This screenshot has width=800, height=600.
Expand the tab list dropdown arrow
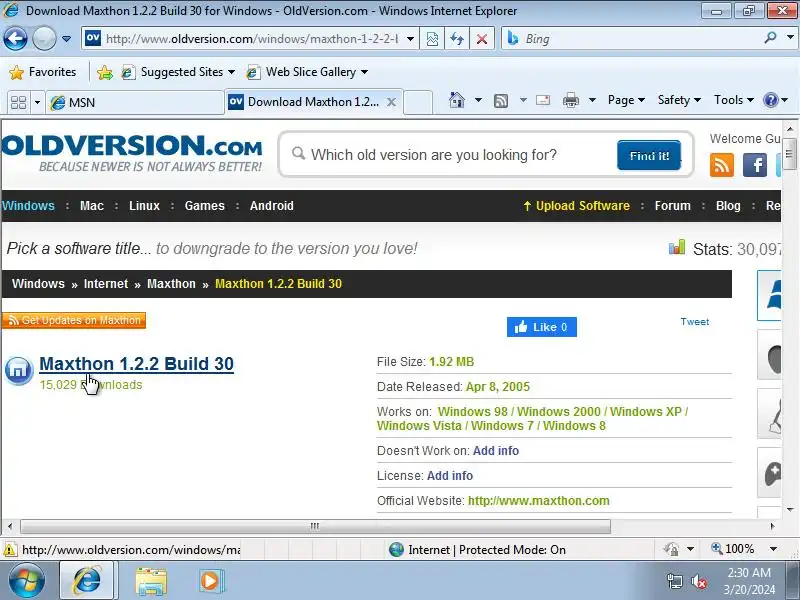(37, 102)
